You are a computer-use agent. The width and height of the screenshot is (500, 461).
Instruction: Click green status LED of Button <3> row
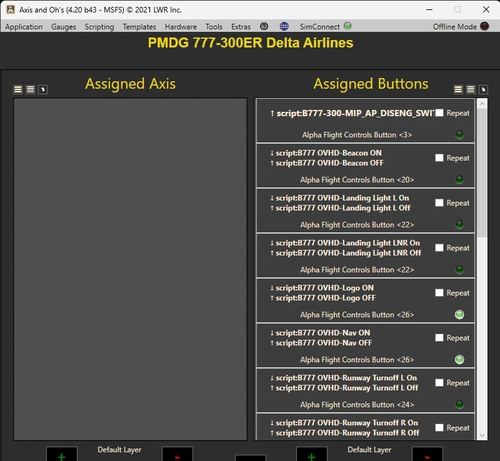[x=459, y=135]
